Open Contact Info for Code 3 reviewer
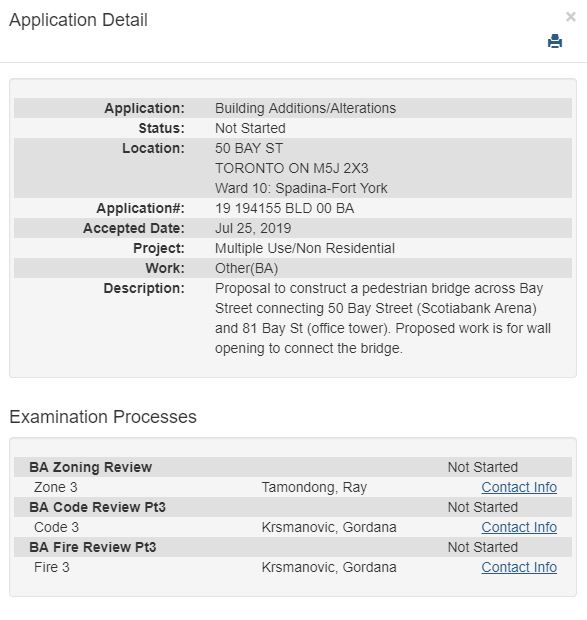 pos(519,527)
